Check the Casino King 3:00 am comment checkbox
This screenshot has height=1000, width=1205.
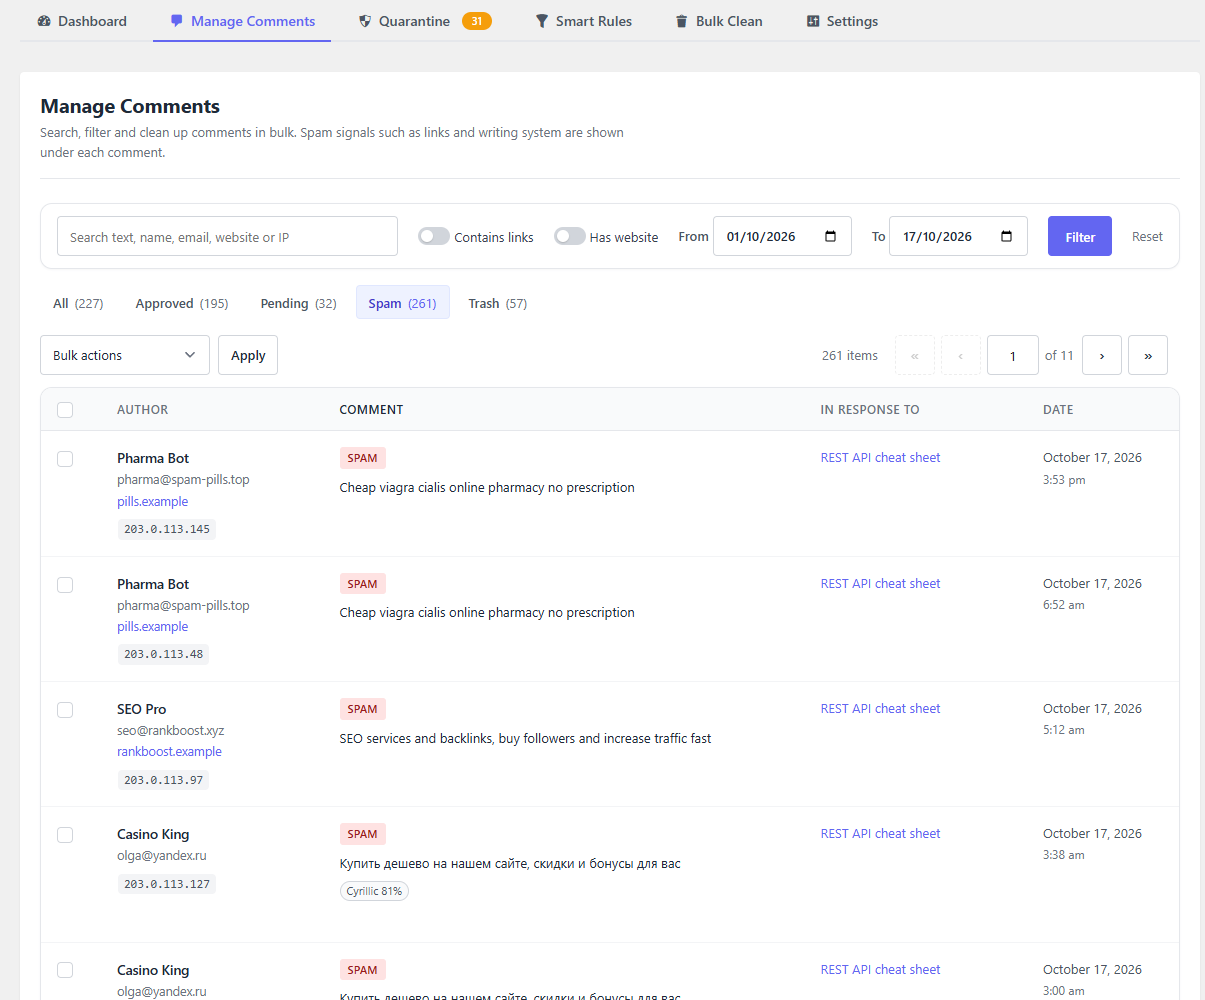(x=65, y=970)
